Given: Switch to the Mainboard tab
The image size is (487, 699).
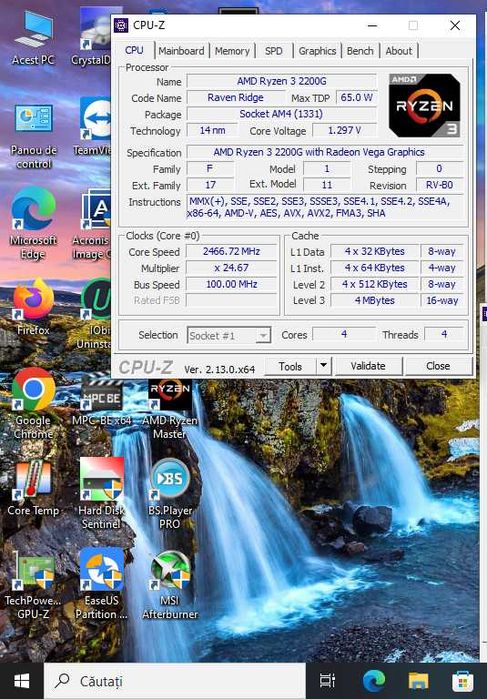Looking at the screenshot, I should click(182, 51).
